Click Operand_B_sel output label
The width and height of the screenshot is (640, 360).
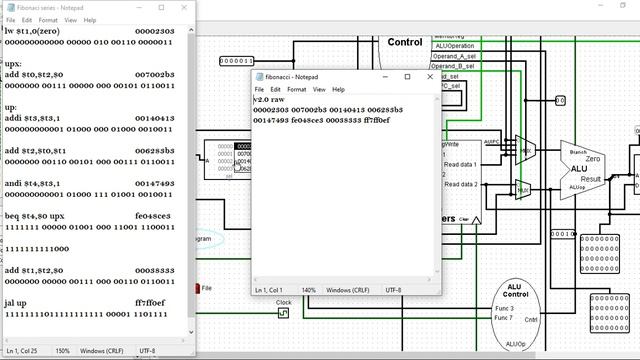pyautogui.click(x=453, y=66)
